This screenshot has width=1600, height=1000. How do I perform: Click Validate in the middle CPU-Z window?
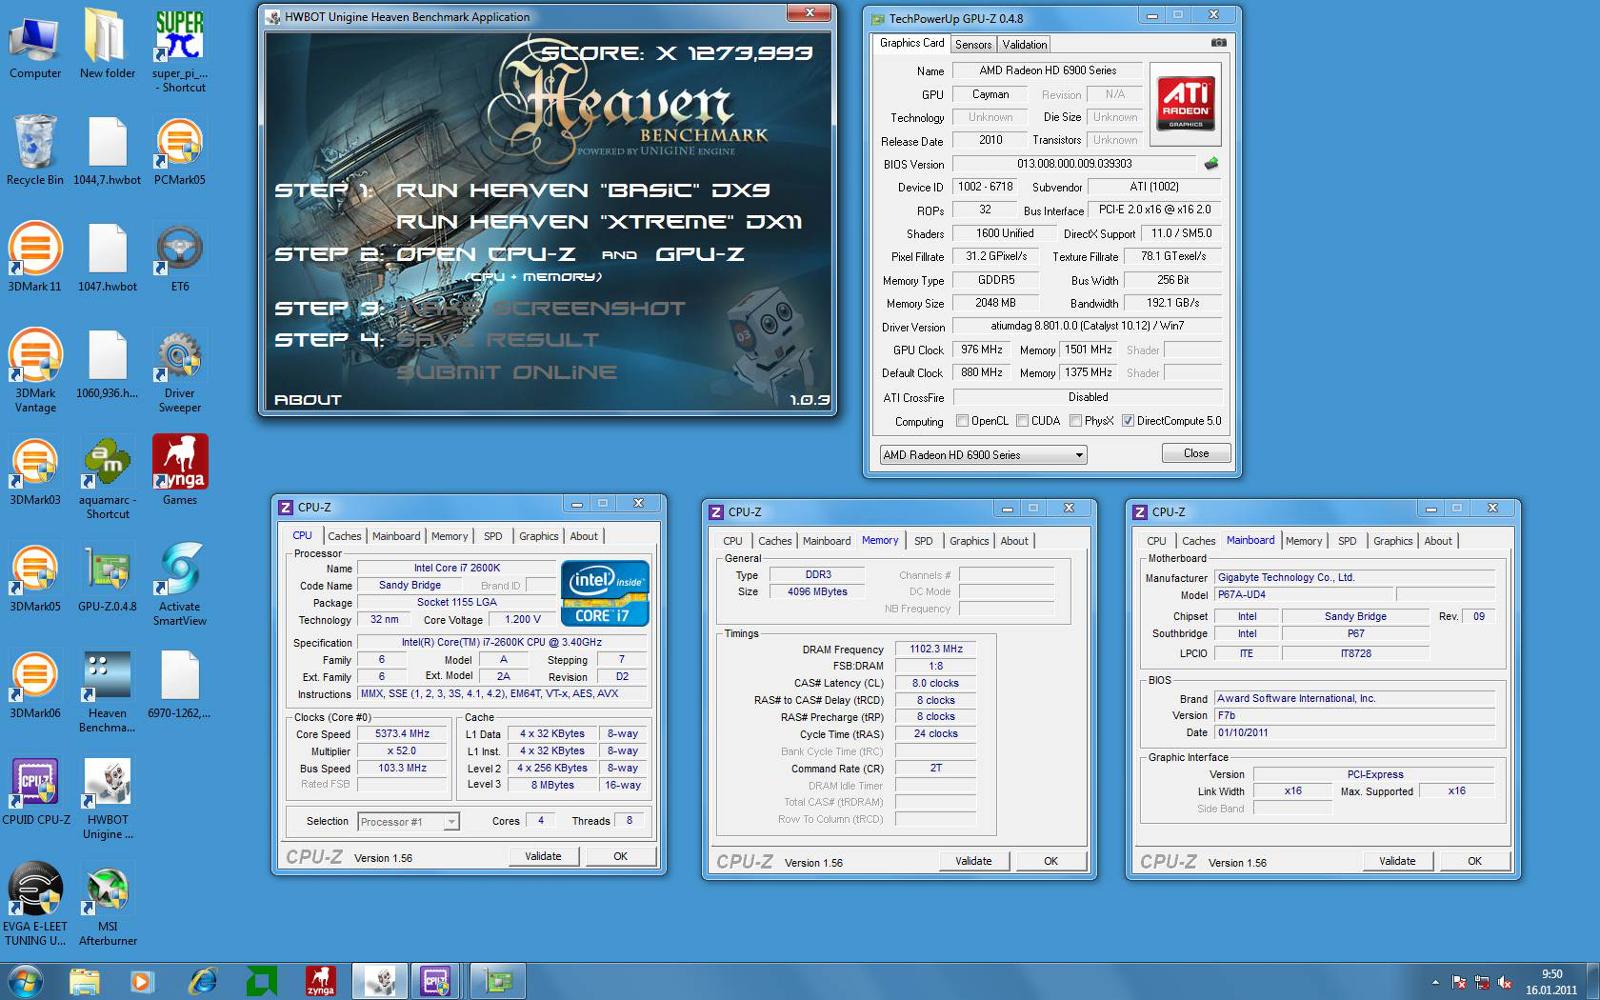[973, 861]
